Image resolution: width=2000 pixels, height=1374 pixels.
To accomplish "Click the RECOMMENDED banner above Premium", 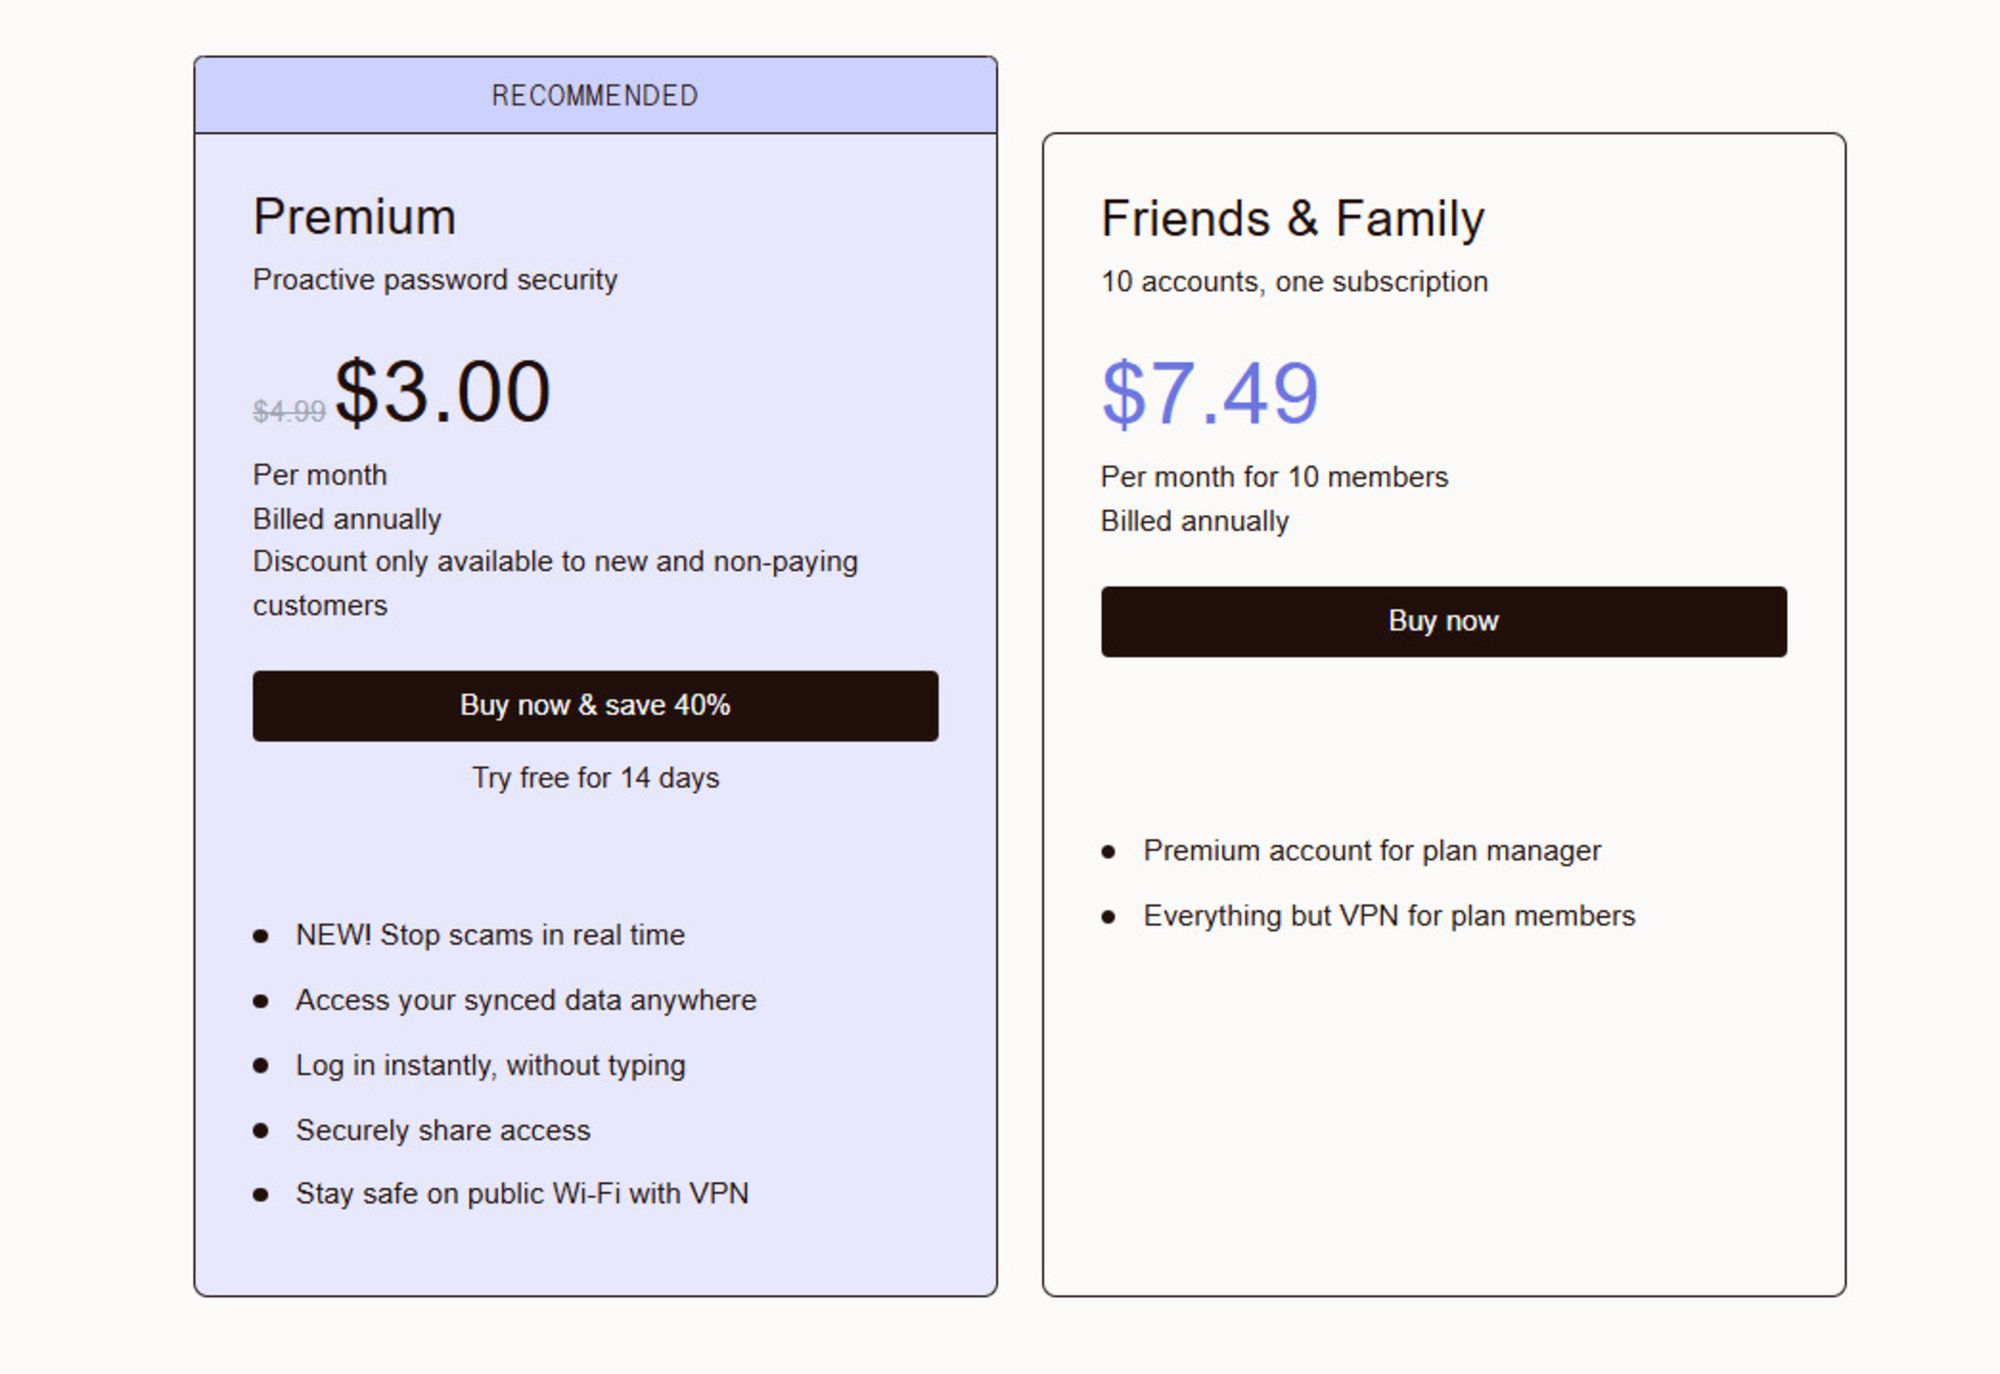I will (595, 96).
